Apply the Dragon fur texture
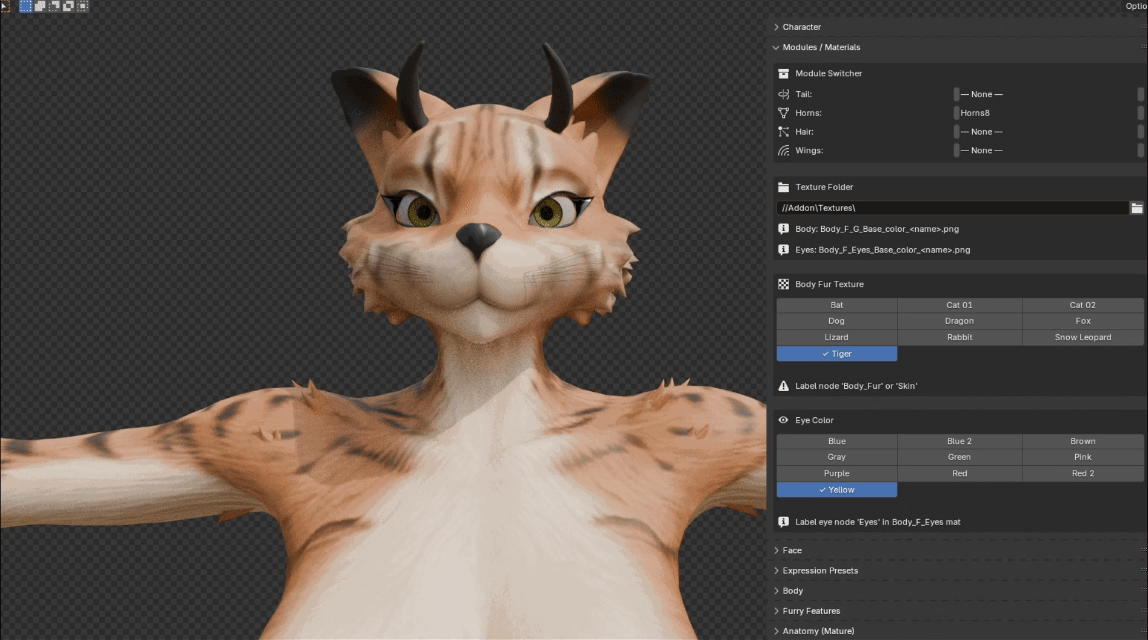1148x640 pixels. click(960, 321)
